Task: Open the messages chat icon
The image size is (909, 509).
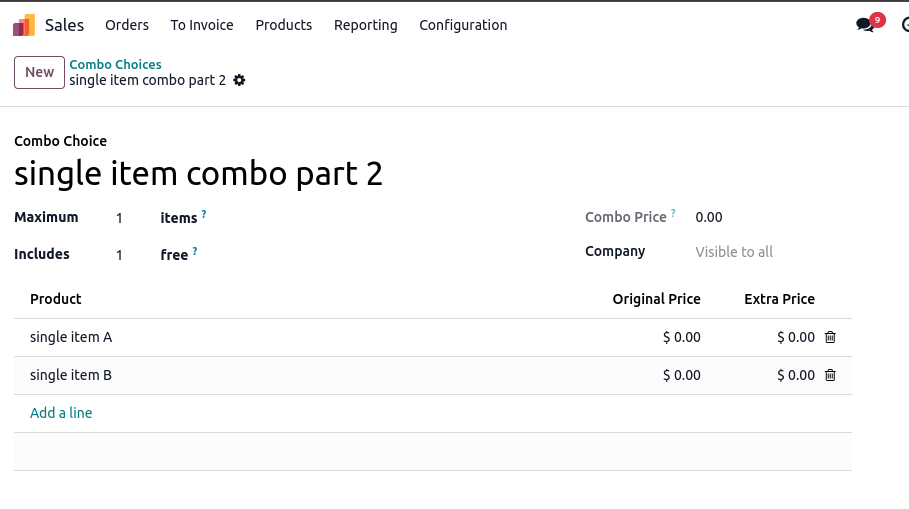Action: [x=866, y=25]
